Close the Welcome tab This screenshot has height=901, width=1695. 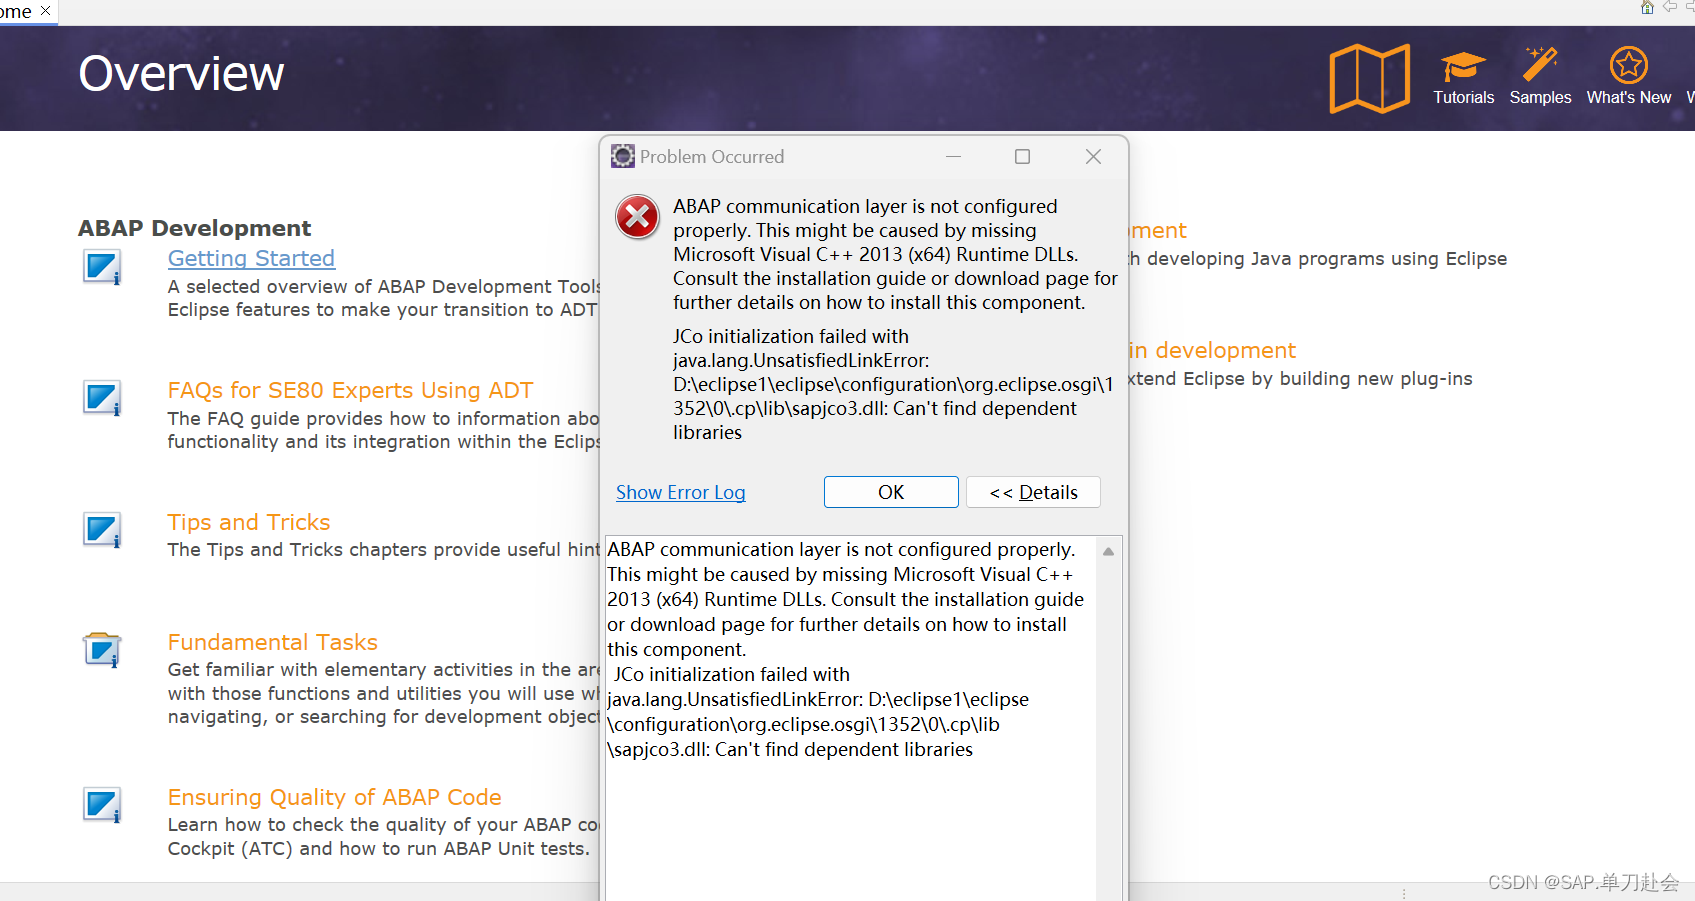click(45, 11)
